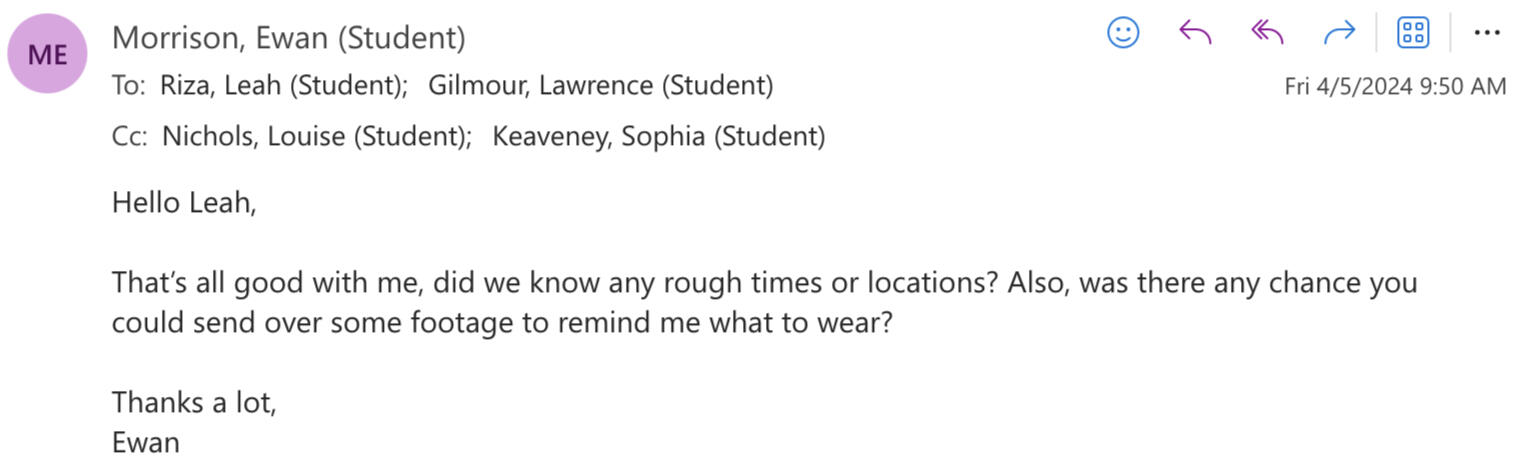Click the line about sending over footage

pyautogui.click(x=500, y=323)
